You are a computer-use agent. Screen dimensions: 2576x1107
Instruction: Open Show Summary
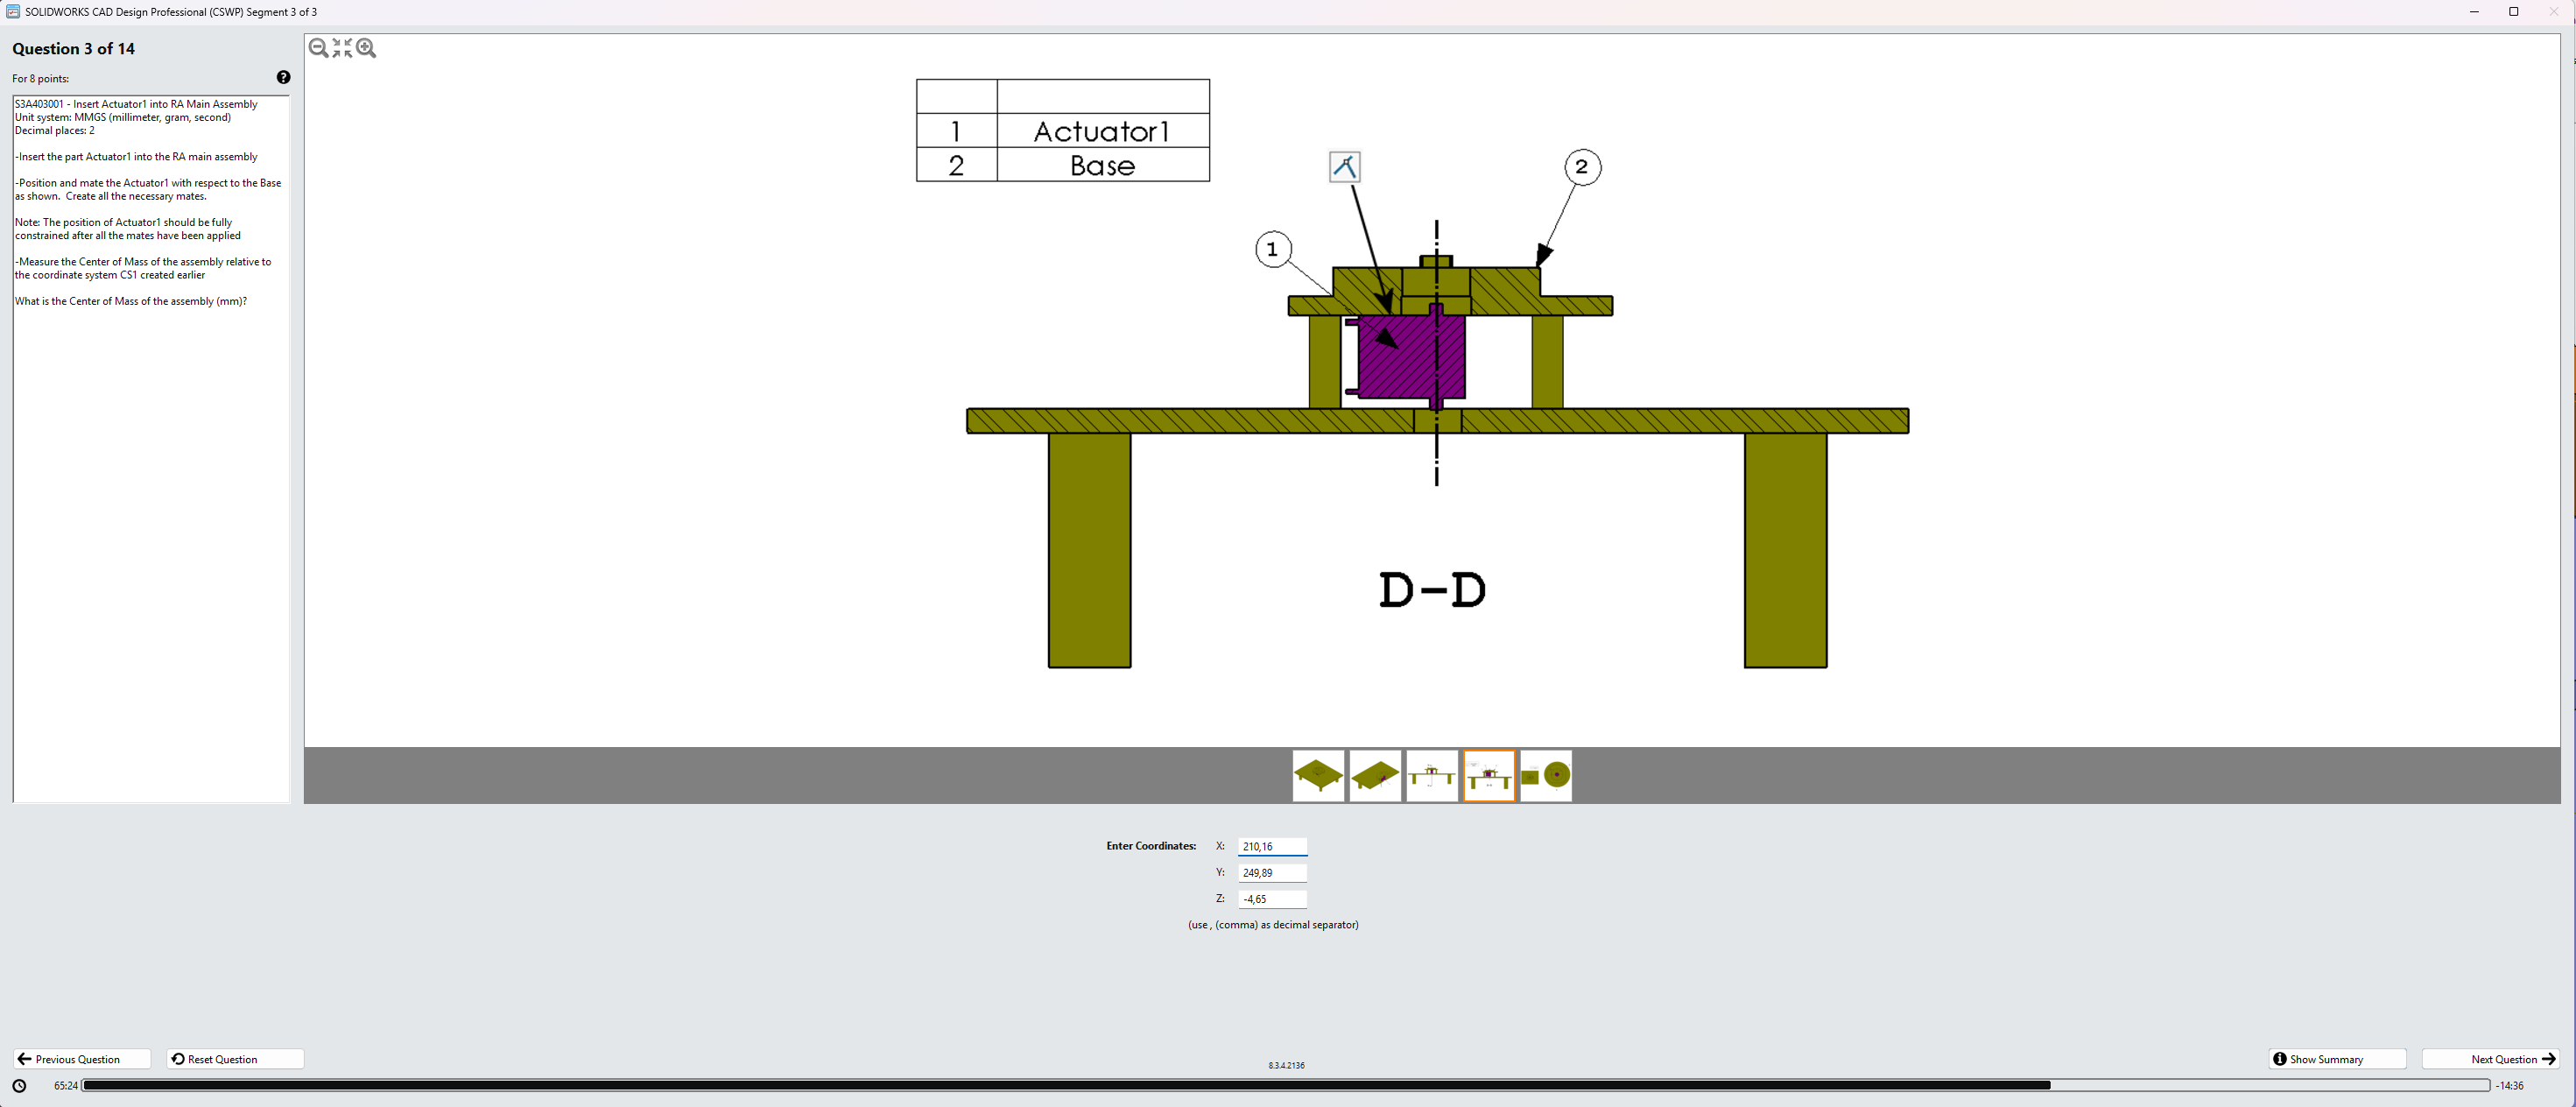click(2336, 1059)
